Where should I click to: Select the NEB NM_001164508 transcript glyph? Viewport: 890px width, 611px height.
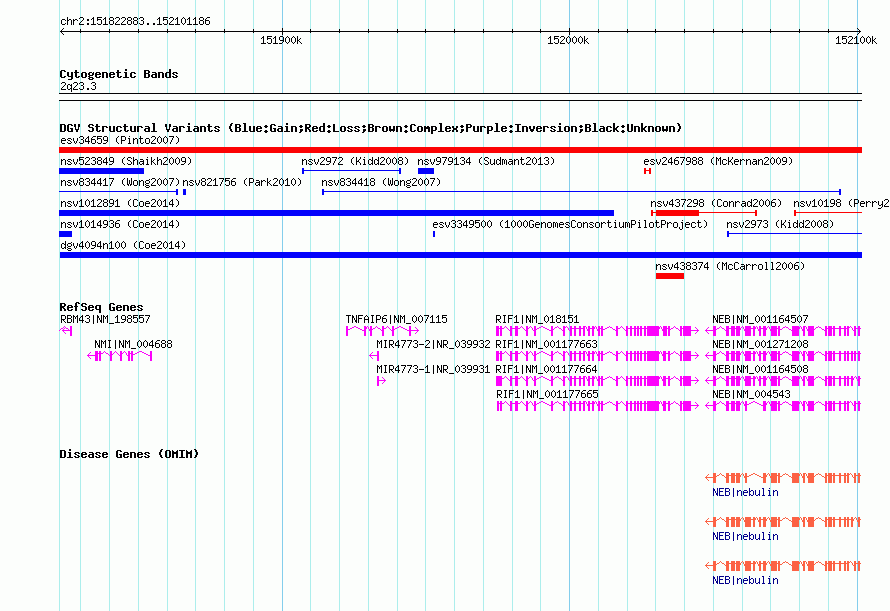point(783,381)
